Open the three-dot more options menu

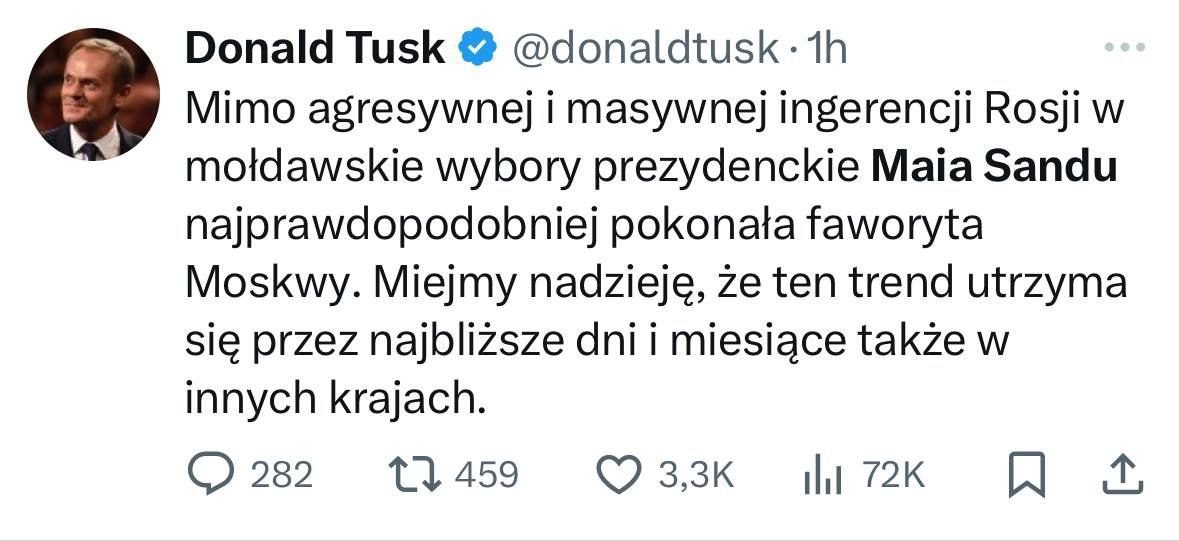1123,47
